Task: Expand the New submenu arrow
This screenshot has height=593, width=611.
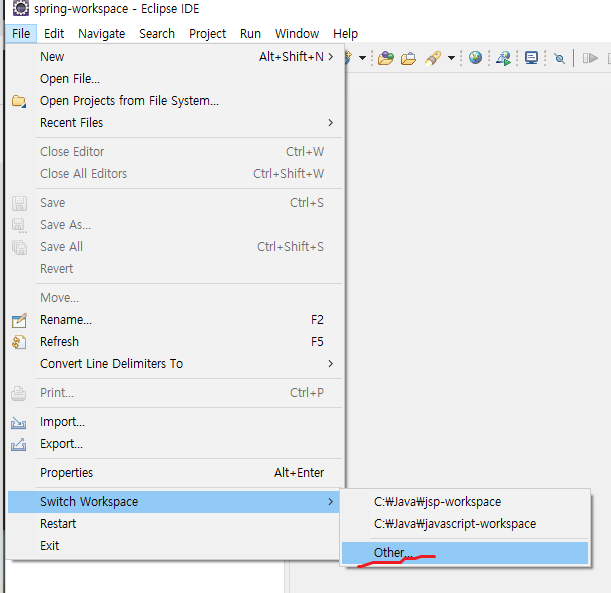Action: 330,57
